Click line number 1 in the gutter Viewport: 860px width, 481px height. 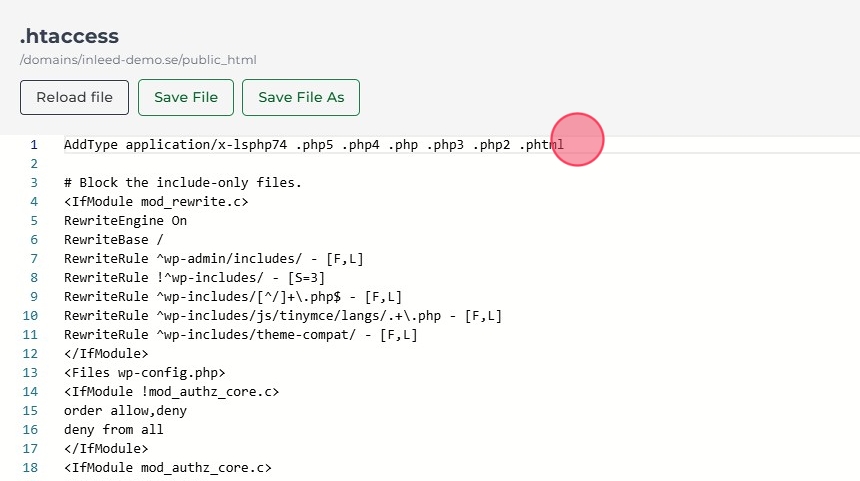pos(33,145)
